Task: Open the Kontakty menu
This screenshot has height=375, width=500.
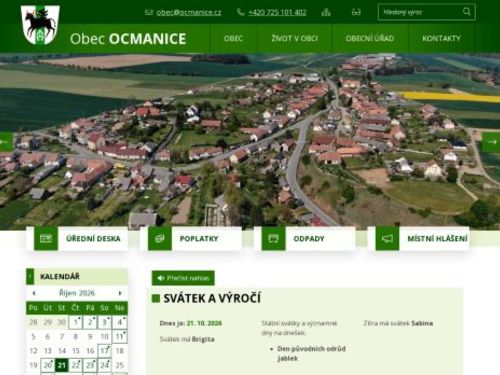Action: click(441, 38)
